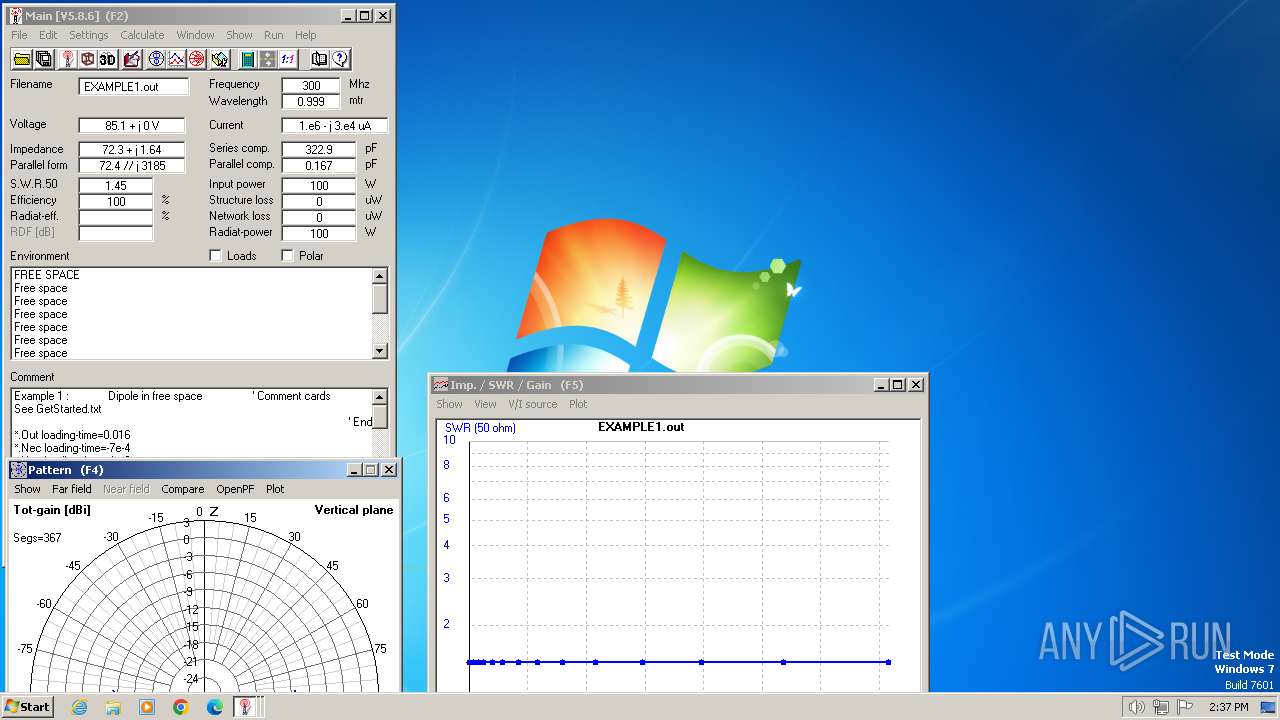Click Environment list scroll down arrow
This screenshot has height=720, width=1280.
pos(380,351)
